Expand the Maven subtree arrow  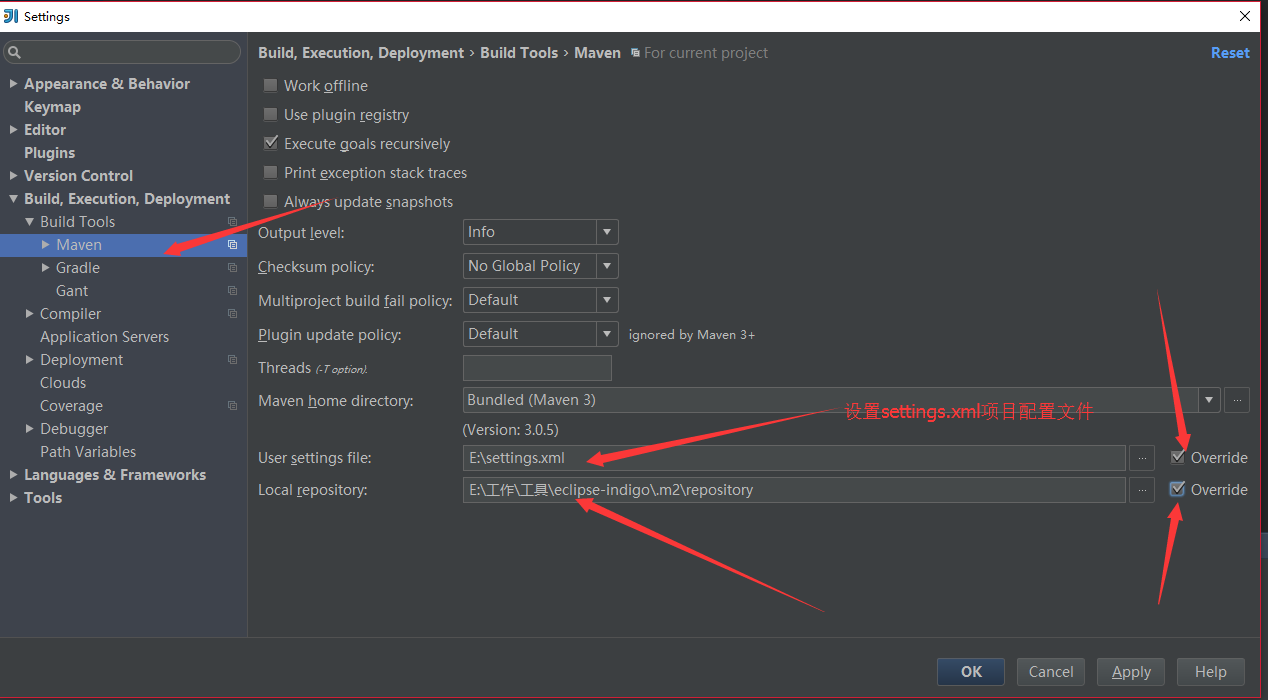45,245
